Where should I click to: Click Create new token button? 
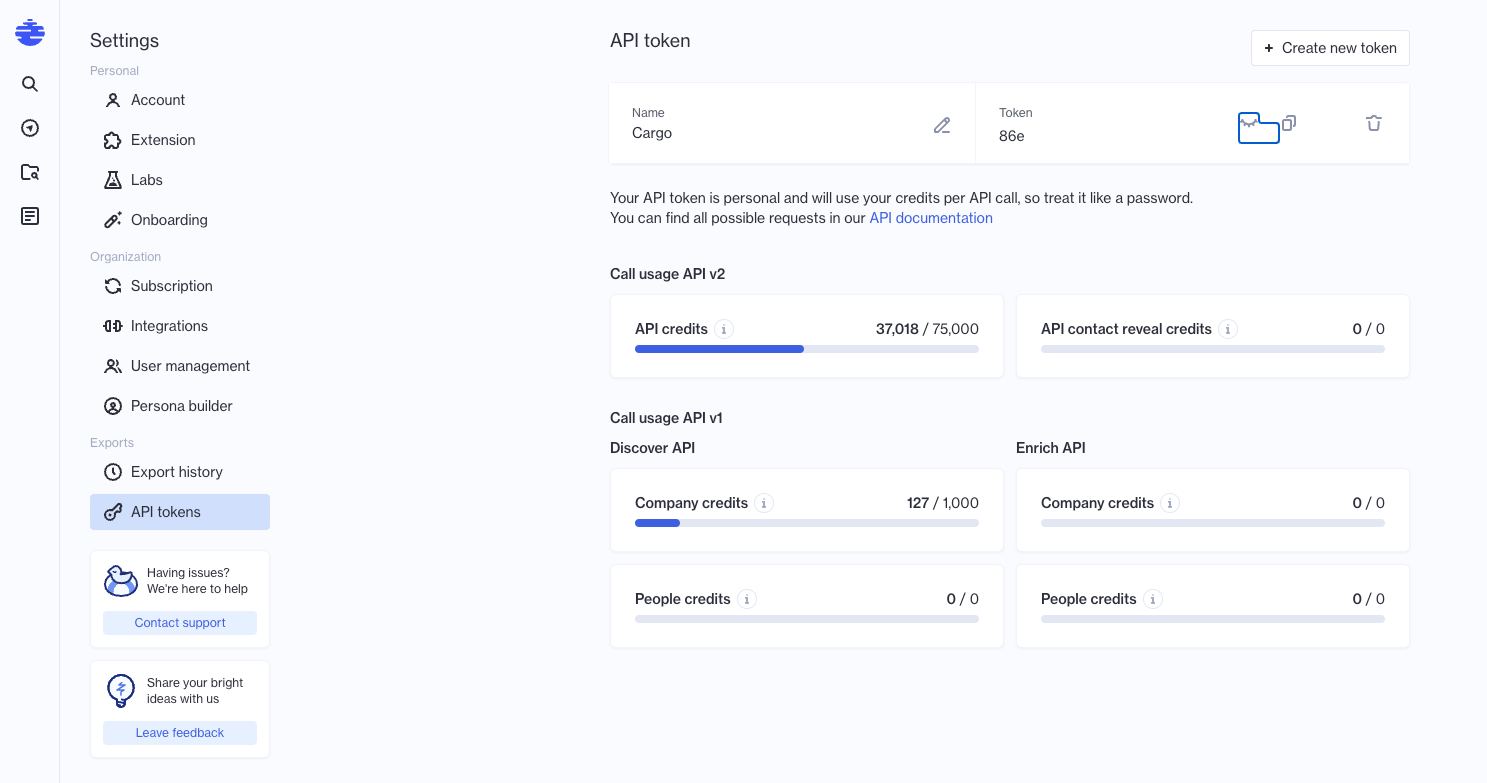[x=1330, y=48]
